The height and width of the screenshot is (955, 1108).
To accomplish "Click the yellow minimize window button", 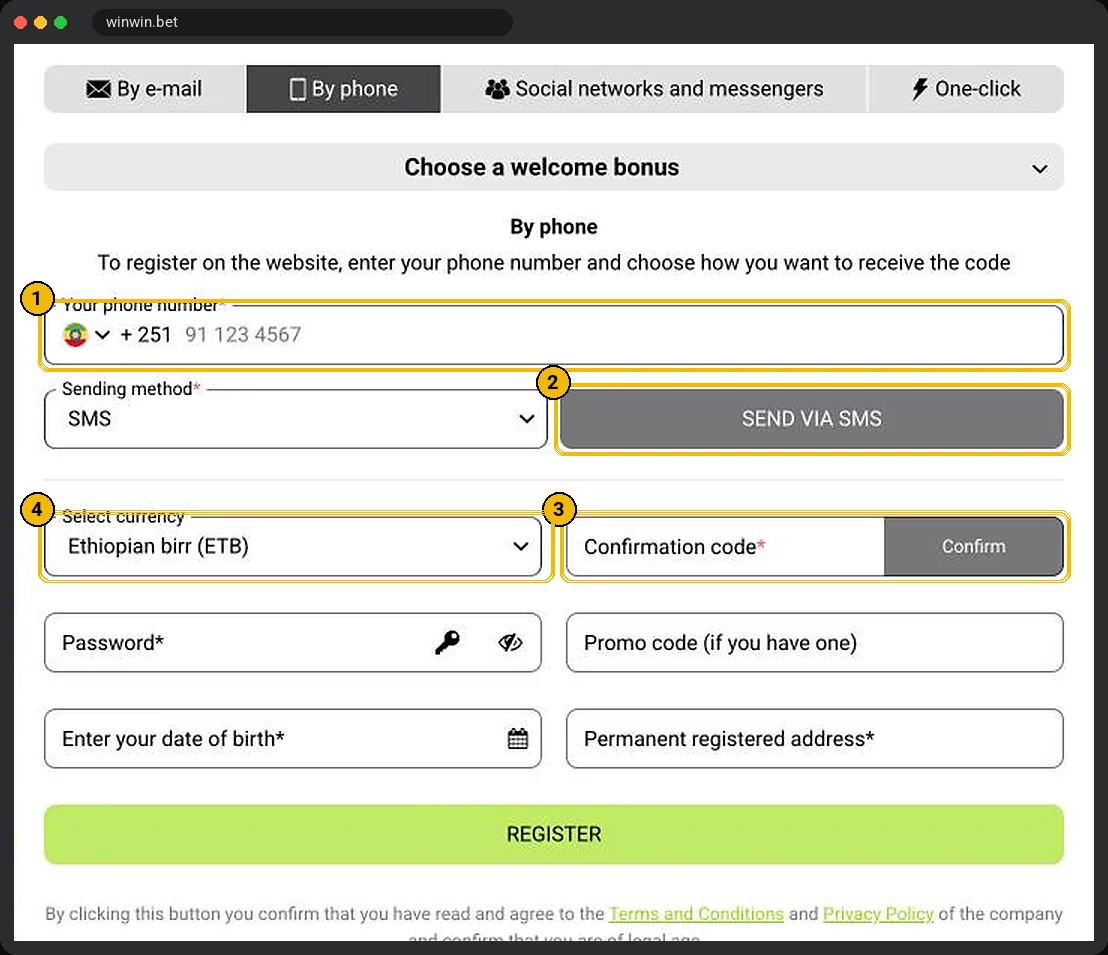I will point(40,23).
